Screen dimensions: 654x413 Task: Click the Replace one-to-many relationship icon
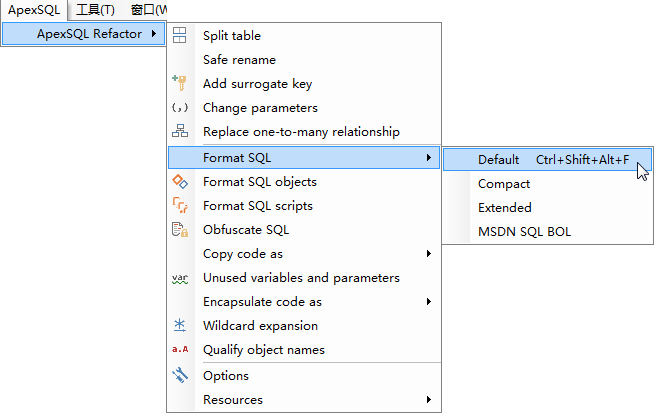point(180,132)
